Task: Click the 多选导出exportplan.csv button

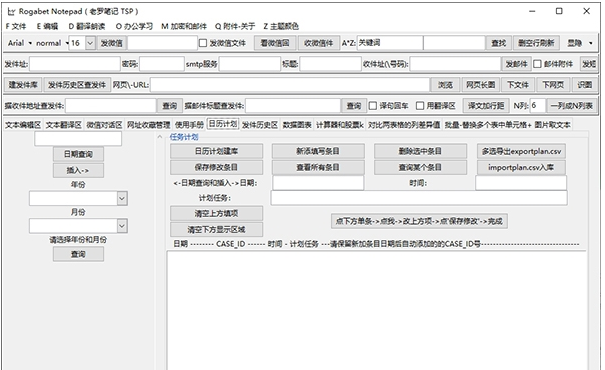Action: point(522,151)
